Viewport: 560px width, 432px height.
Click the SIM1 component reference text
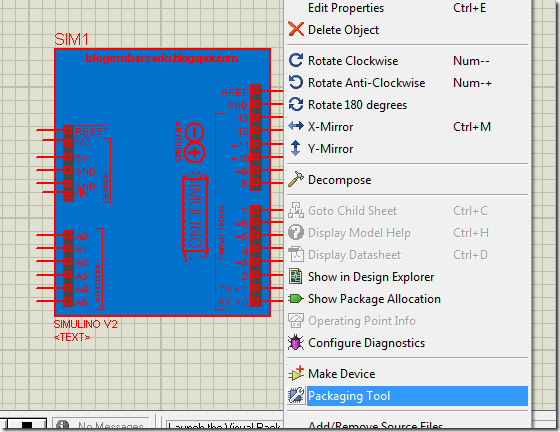tap(71, 39)
